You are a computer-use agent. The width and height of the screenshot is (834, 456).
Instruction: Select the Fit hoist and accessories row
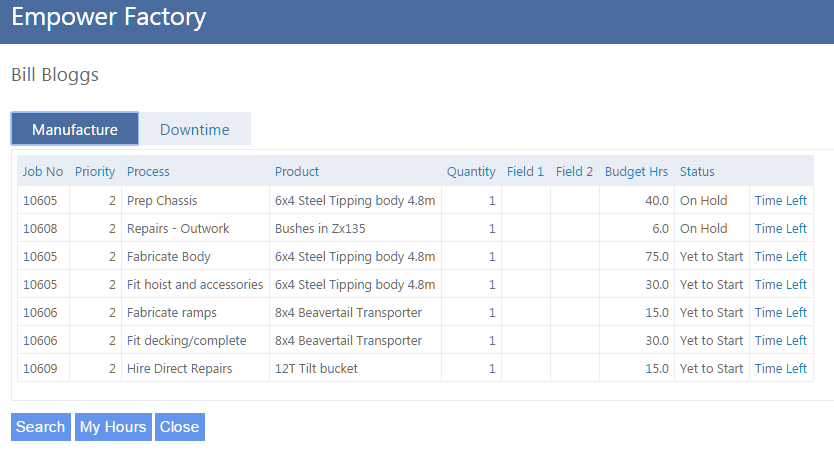coord(195,285)
